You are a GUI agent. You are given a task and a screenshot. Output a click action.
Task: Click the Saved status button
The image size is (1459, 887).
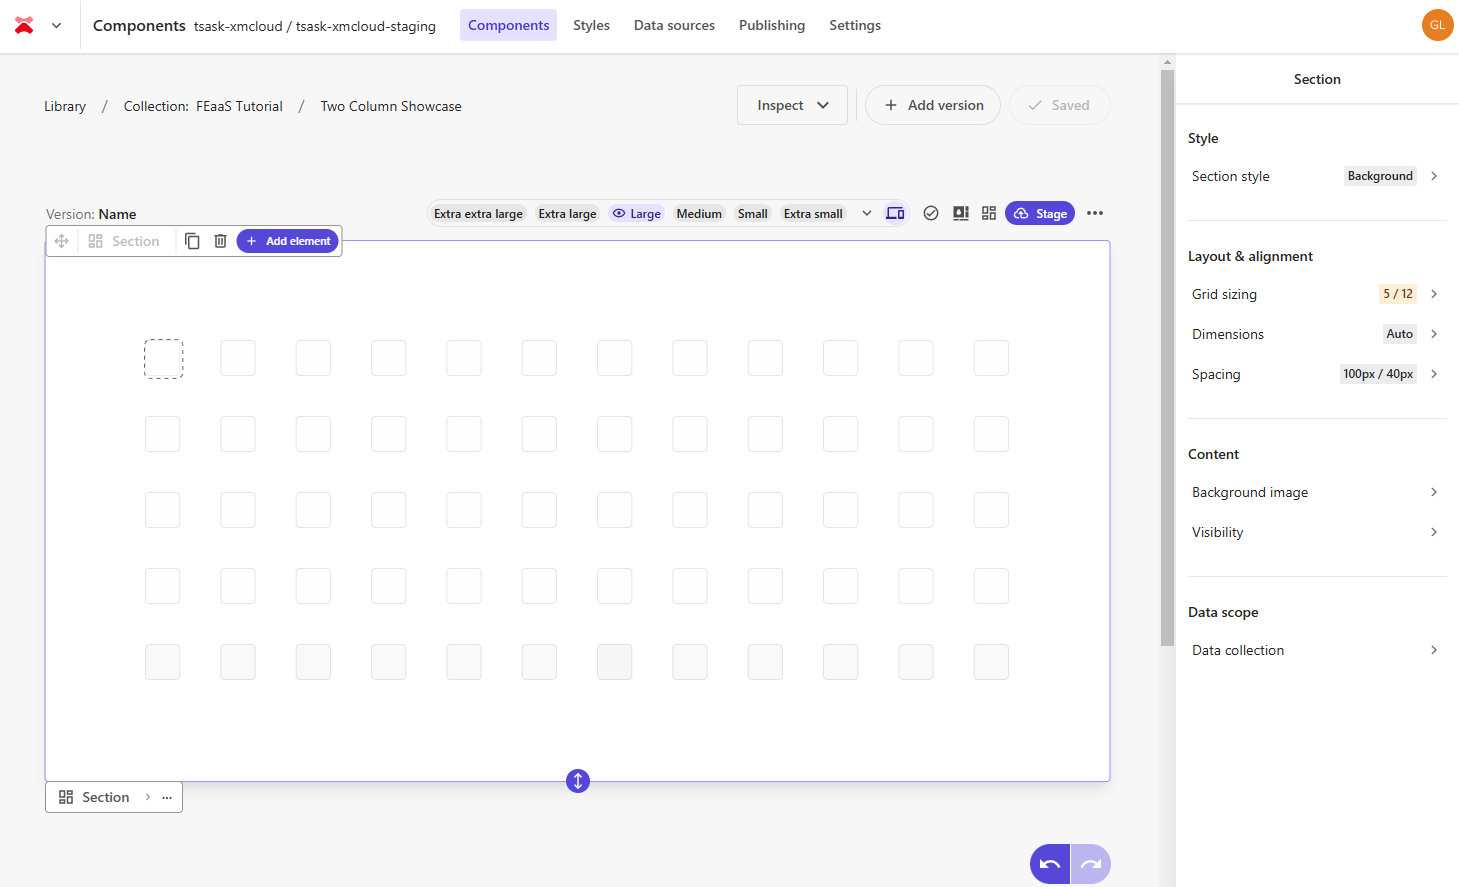1059,105
